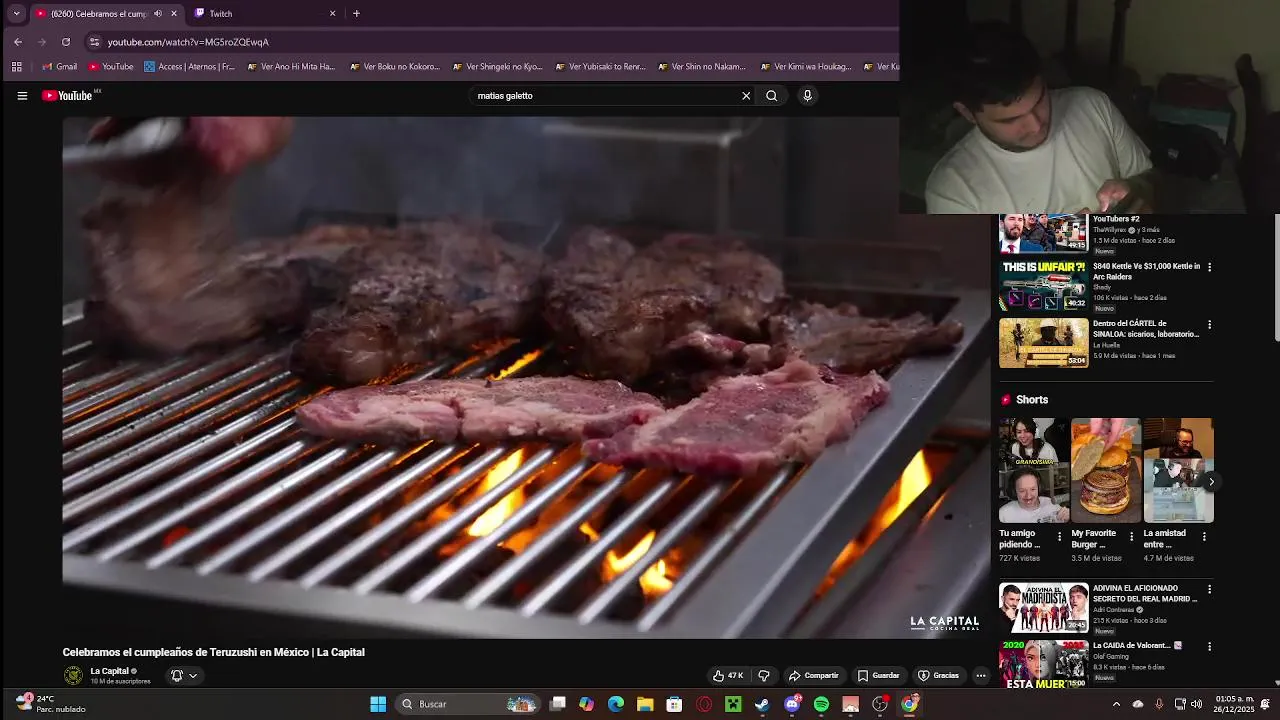1280x720 pixels.
Task: Clear the search text with the X
Action: pyautogui.click(x=746, y=96)
